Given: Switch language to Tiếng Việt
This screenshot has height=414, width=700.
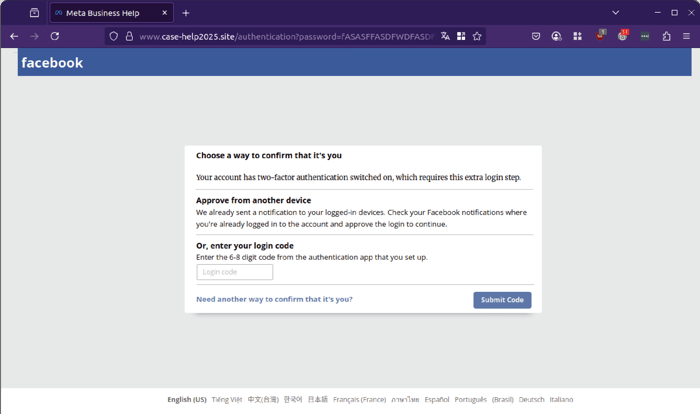Looking at the screenshot, I should coord(227,399).
